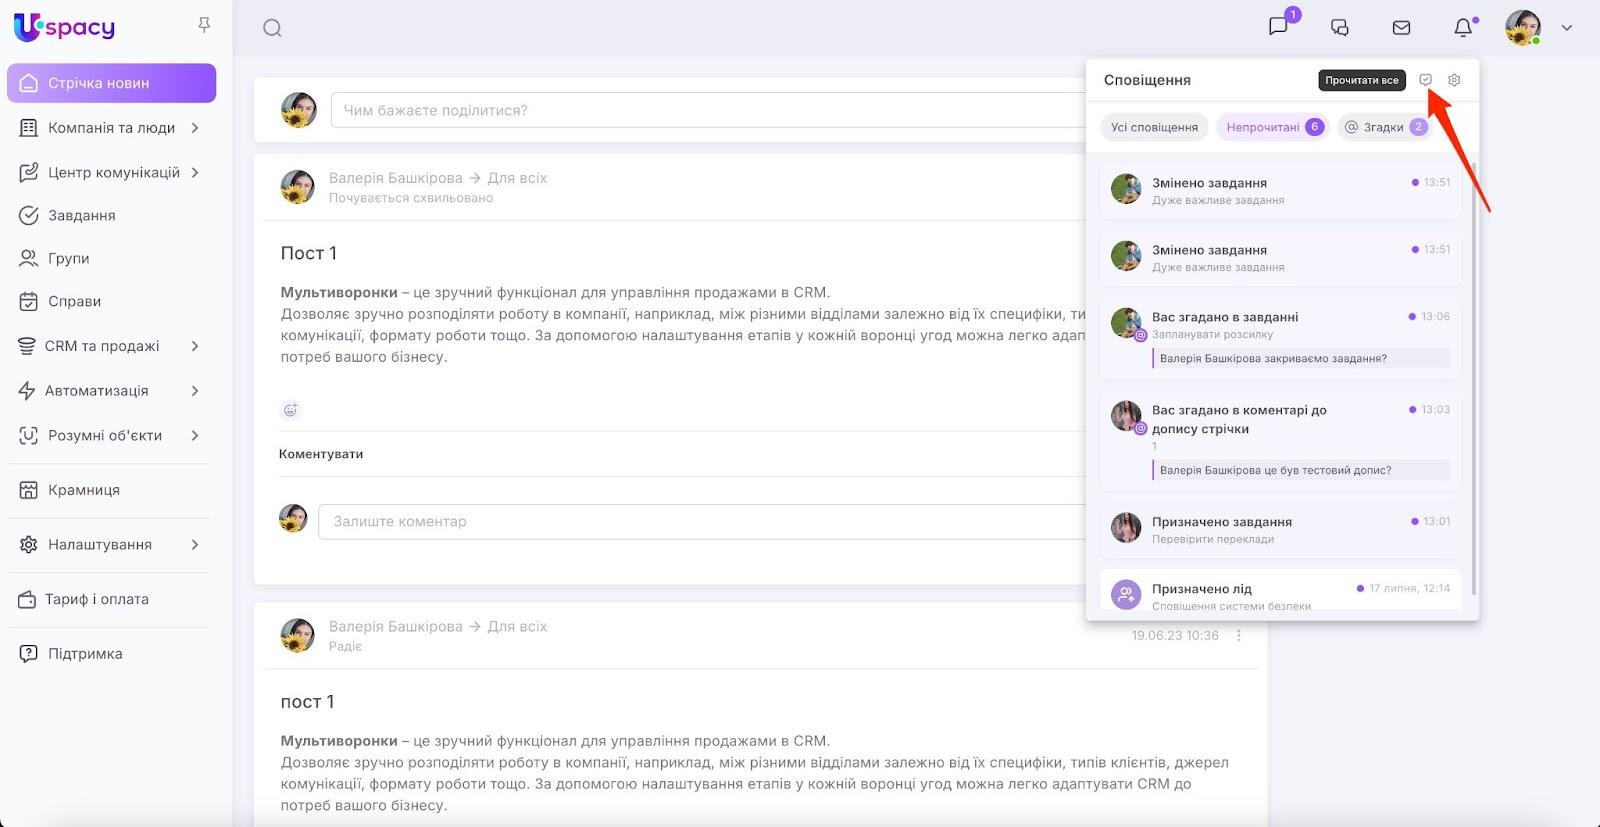Open user profile dropdown arrow
The image size is (1600, 827).
pos(1567,28)
